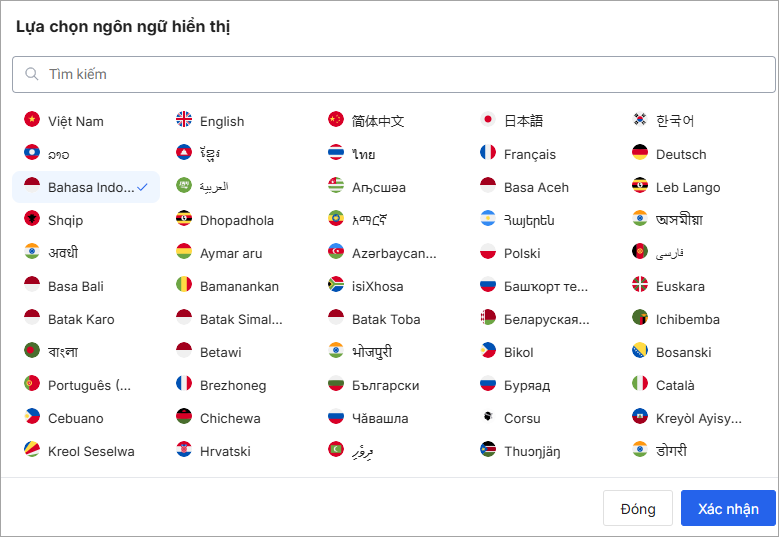Click the South Korean flag icon

(640, 119)
